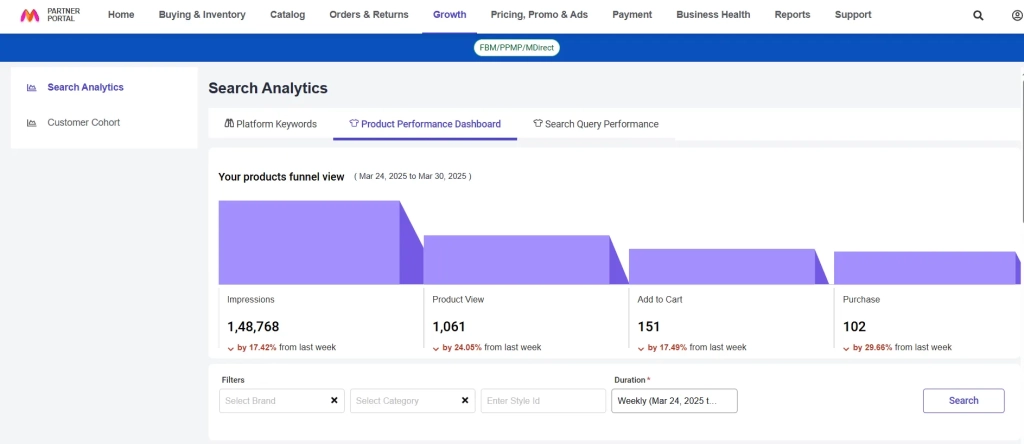Click the Customer Cohort chart icon in sidebar
Viewport: 1024px width, 444px height.
click(x=32, y=123)
